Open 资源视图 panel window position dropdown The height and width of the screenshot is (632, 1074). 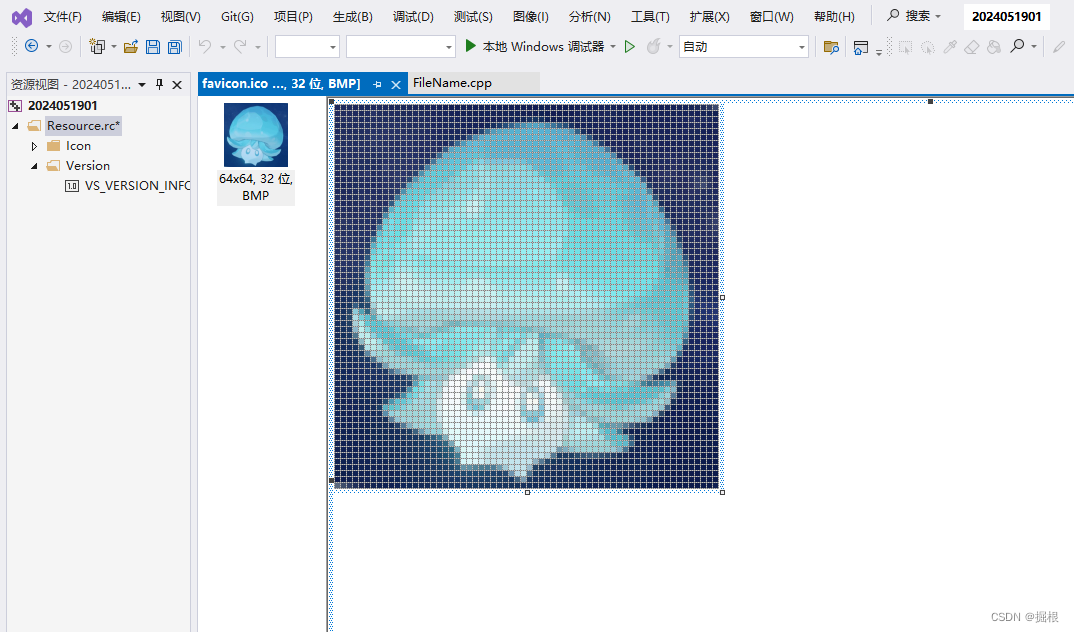[x=142, y=85]
